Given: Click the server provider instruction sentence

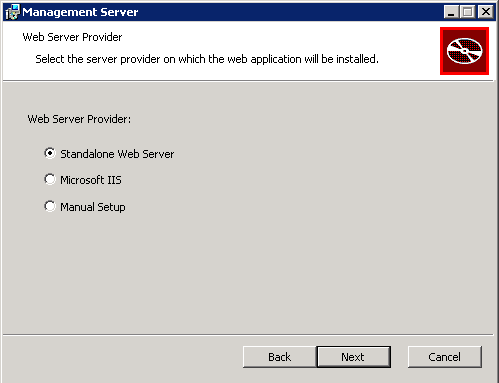Looking at the screenshot, I should (x=207, y=59).
